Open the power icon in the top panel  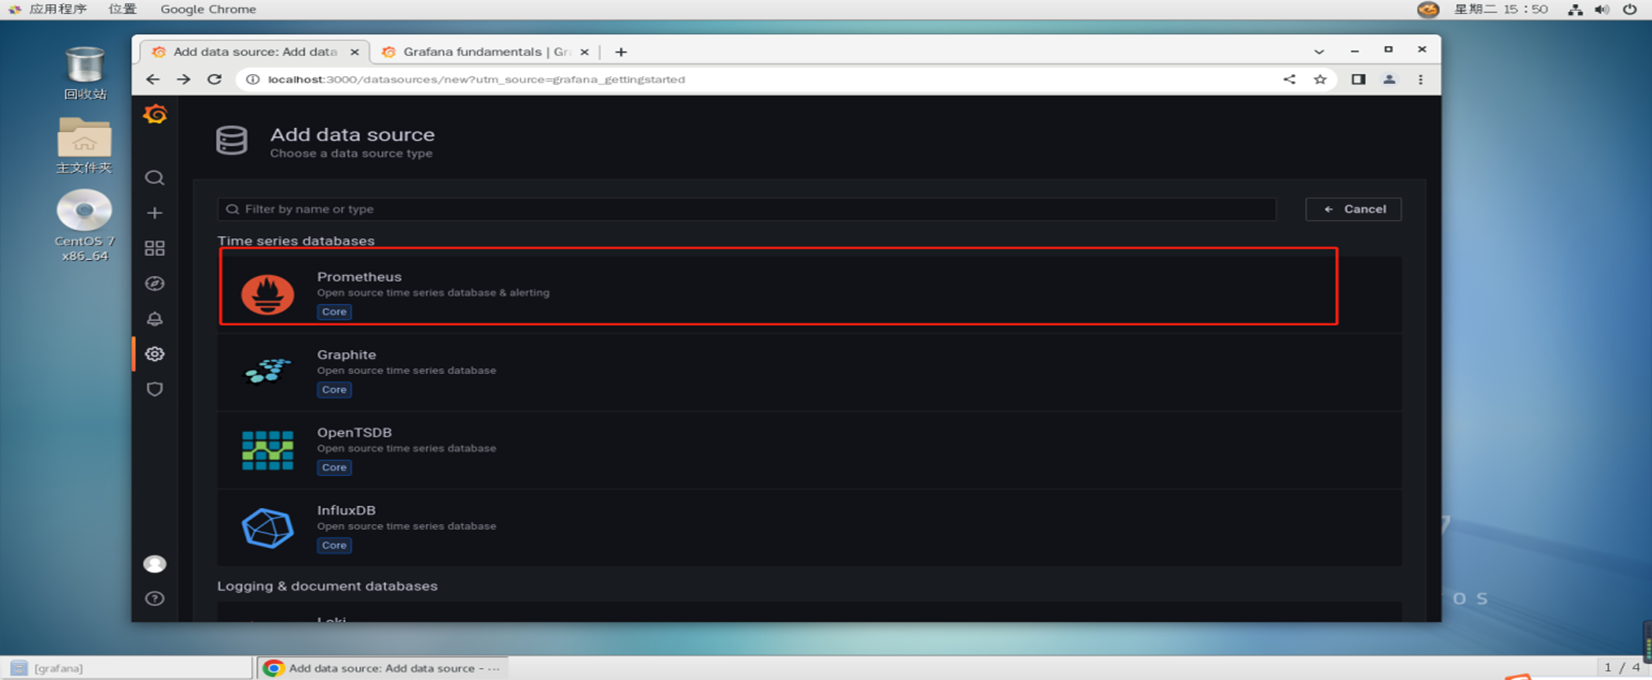[1630, 9]
